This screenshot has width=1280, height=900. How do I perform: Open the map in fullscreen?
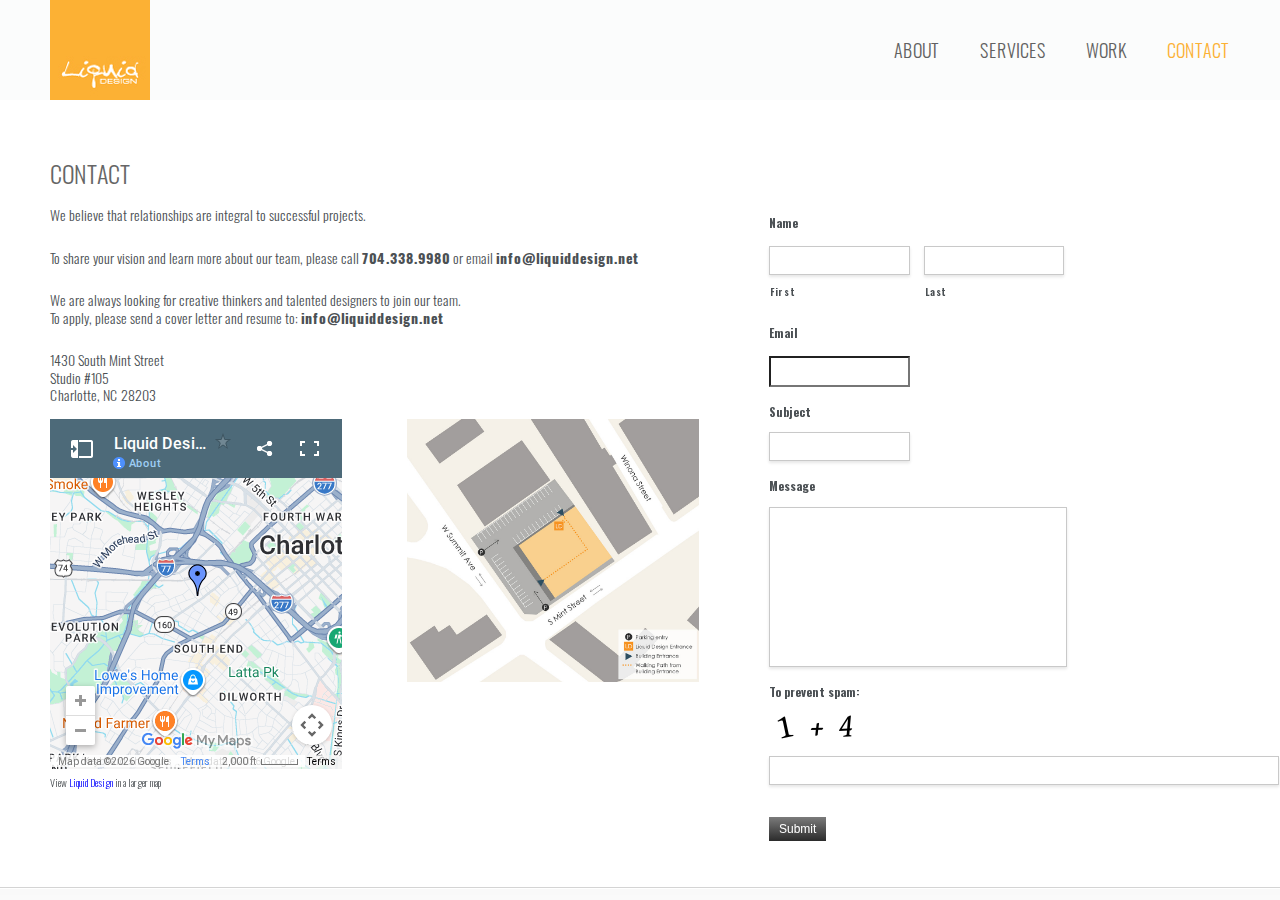[310, 449]
